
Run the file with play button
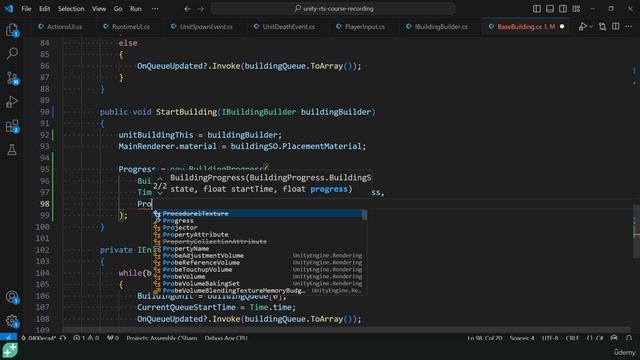pyautogui.click(x=582, y=27)
